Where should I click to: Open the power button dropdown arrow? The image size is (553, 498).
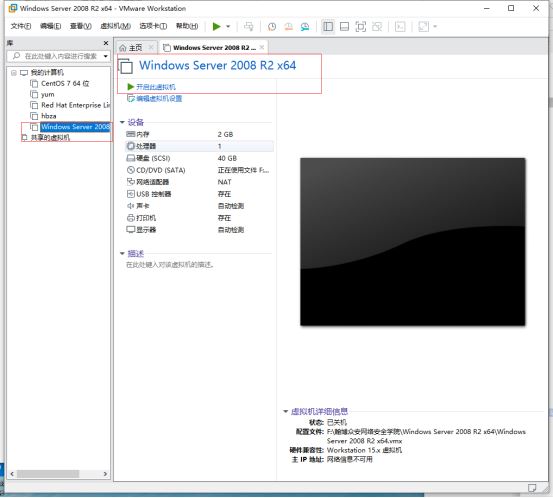[x=228, y=26]
